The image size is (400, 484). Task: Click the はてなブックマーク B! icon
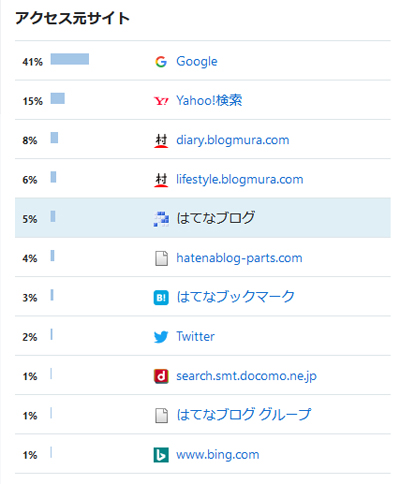(x=161, y=298)
